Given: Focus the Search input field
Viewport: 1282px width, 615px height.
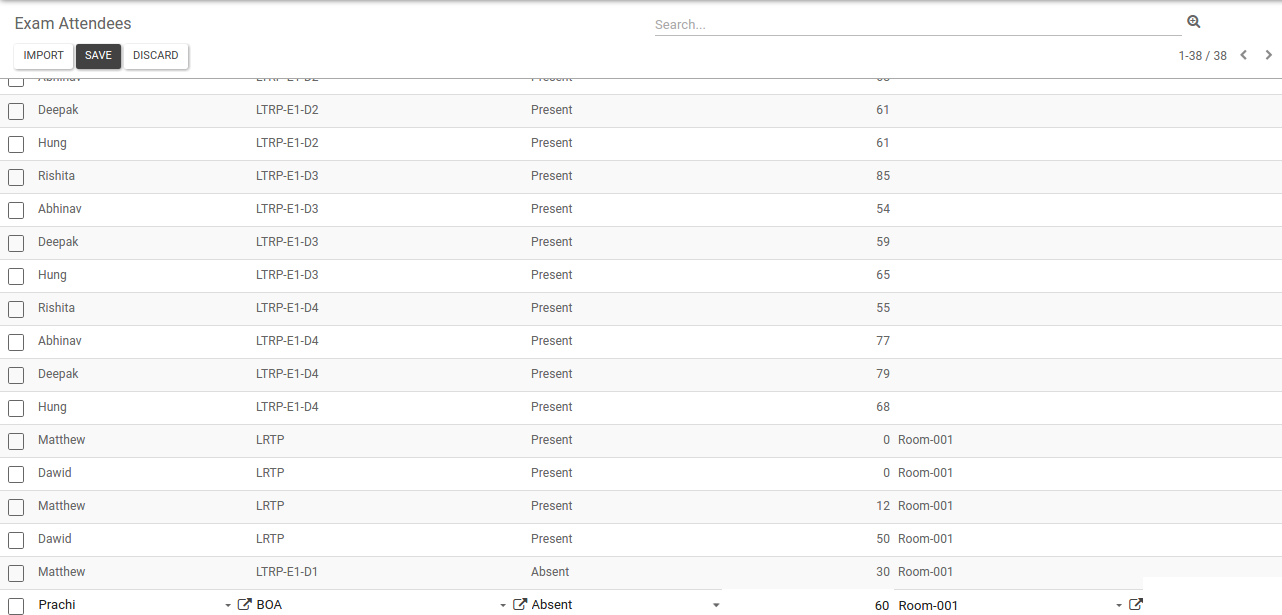Looking at the screenshot, I should pos(917,24).
